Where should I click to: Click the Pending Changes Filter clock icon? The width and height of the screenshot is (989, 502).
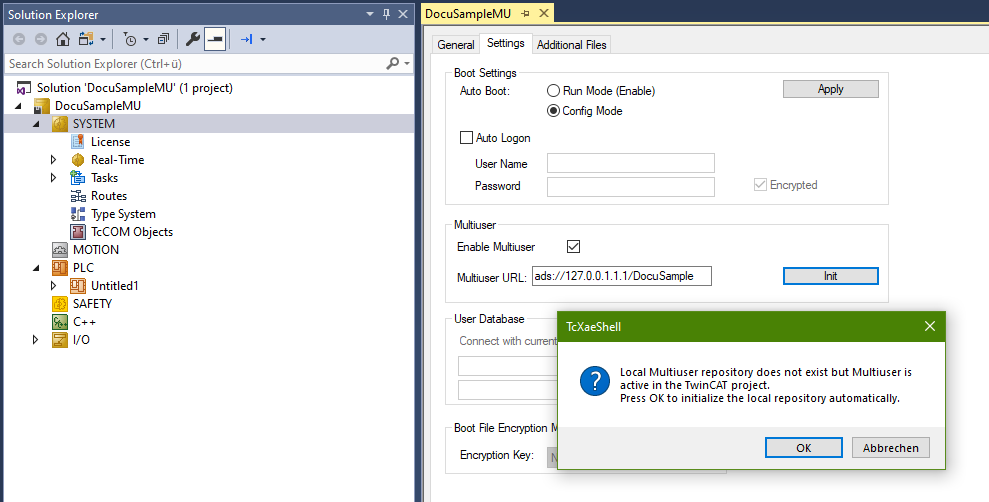(129, 40)
